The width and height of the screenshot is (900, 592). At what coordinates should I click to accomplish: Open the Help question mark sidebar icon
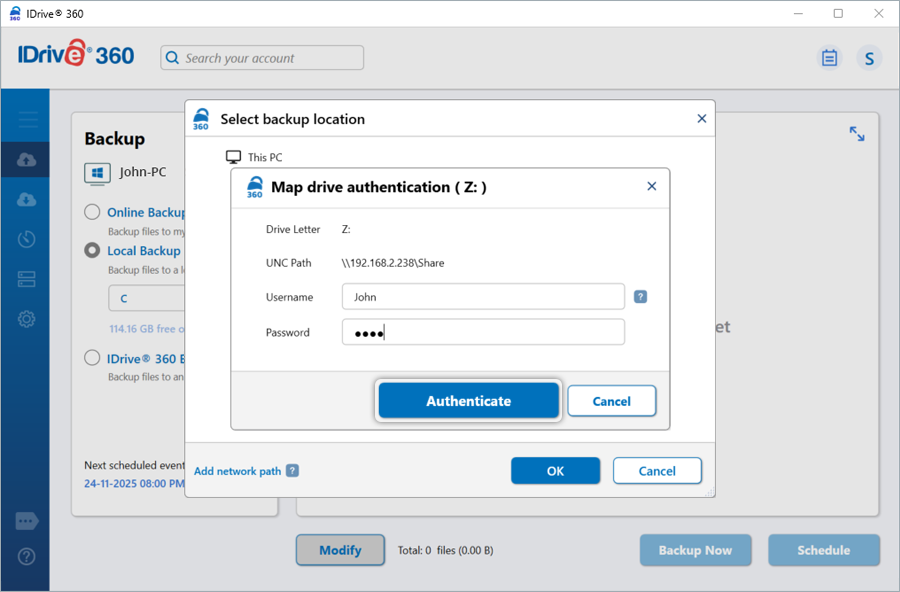26,556
